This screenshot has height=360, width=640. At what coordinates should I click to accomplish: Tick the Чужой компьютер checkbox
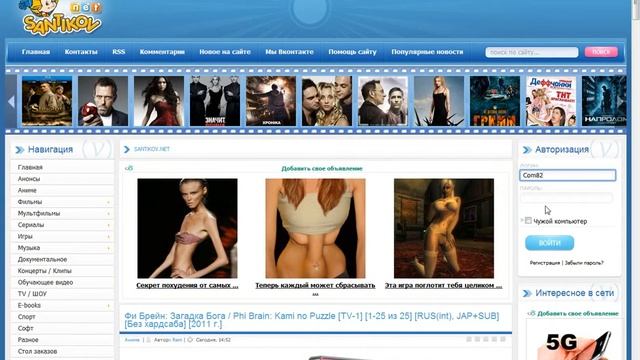tap(528, 220)
